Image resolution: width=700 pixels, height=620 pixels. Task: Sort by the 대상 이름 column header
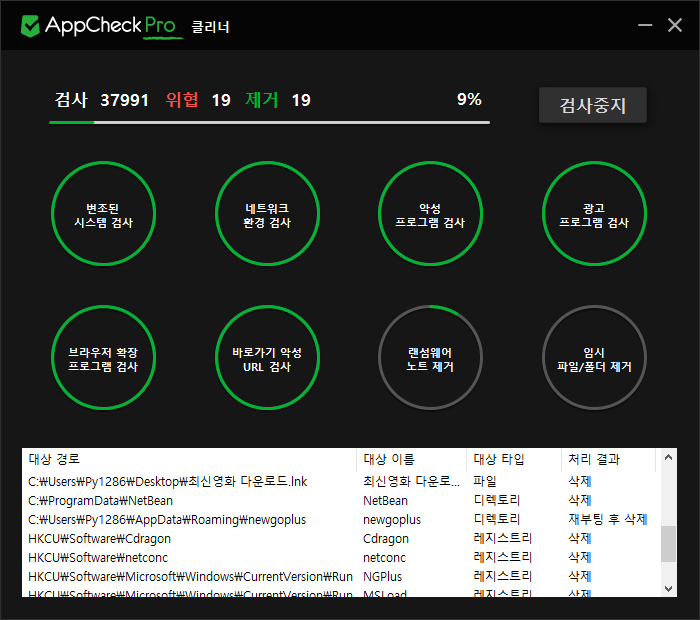[x=411, y=459]
